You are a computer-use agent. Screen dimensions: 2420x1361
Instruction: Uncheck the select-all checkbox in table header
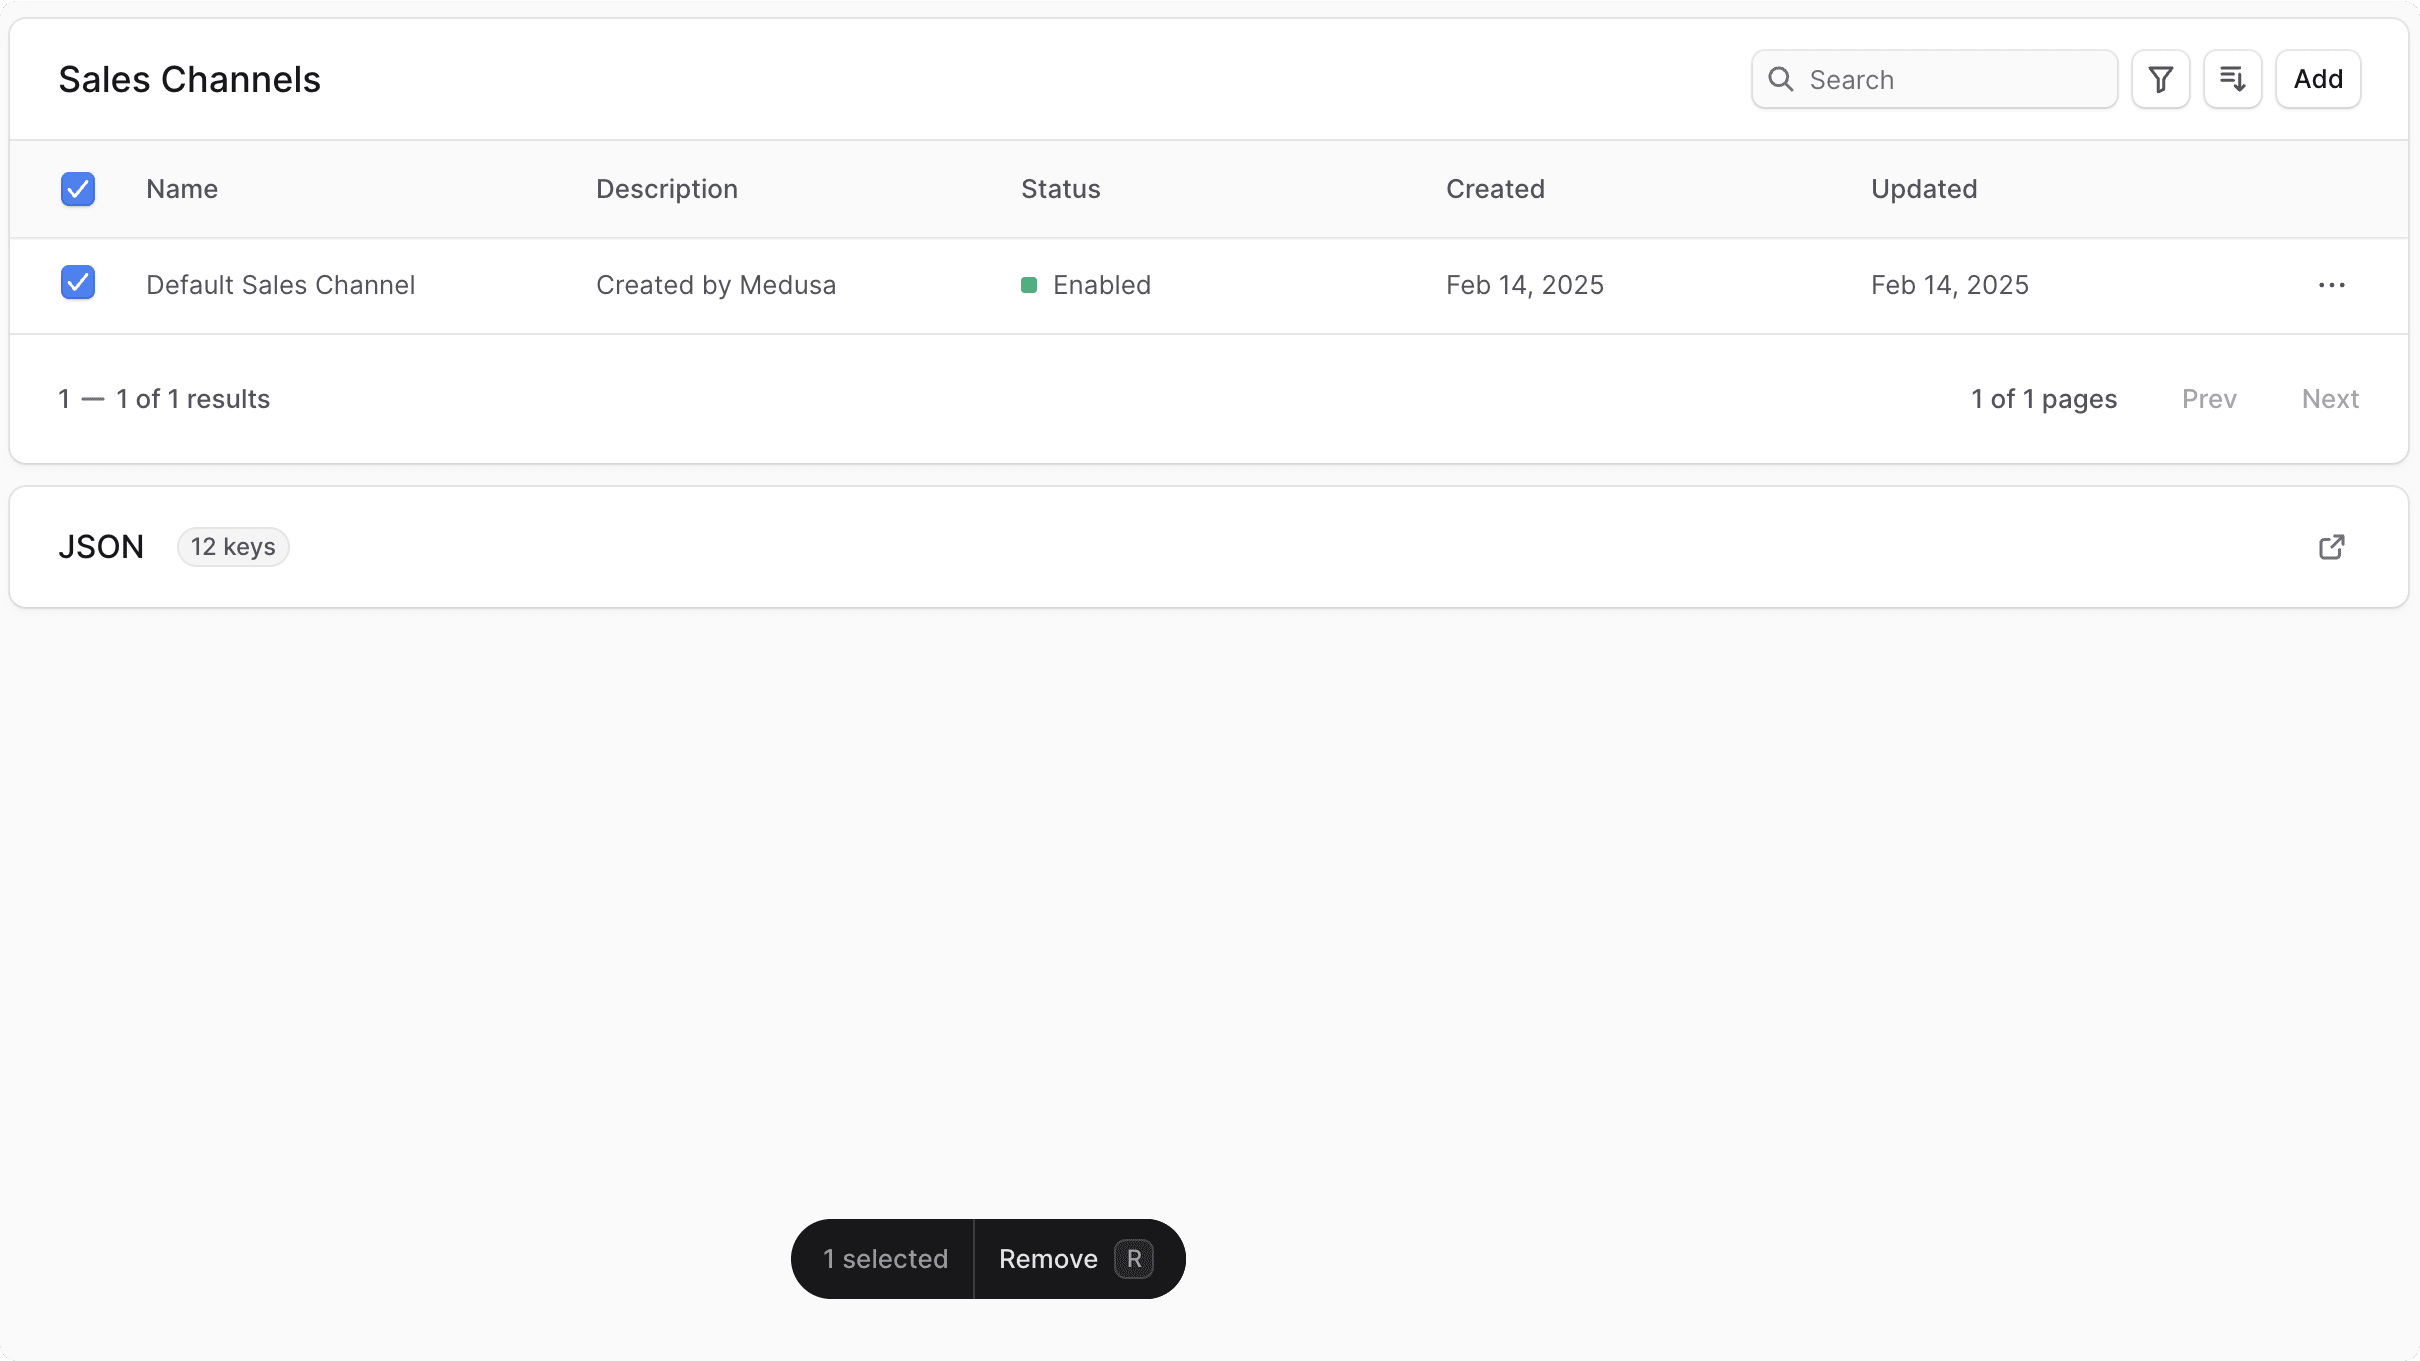[77, 189]
